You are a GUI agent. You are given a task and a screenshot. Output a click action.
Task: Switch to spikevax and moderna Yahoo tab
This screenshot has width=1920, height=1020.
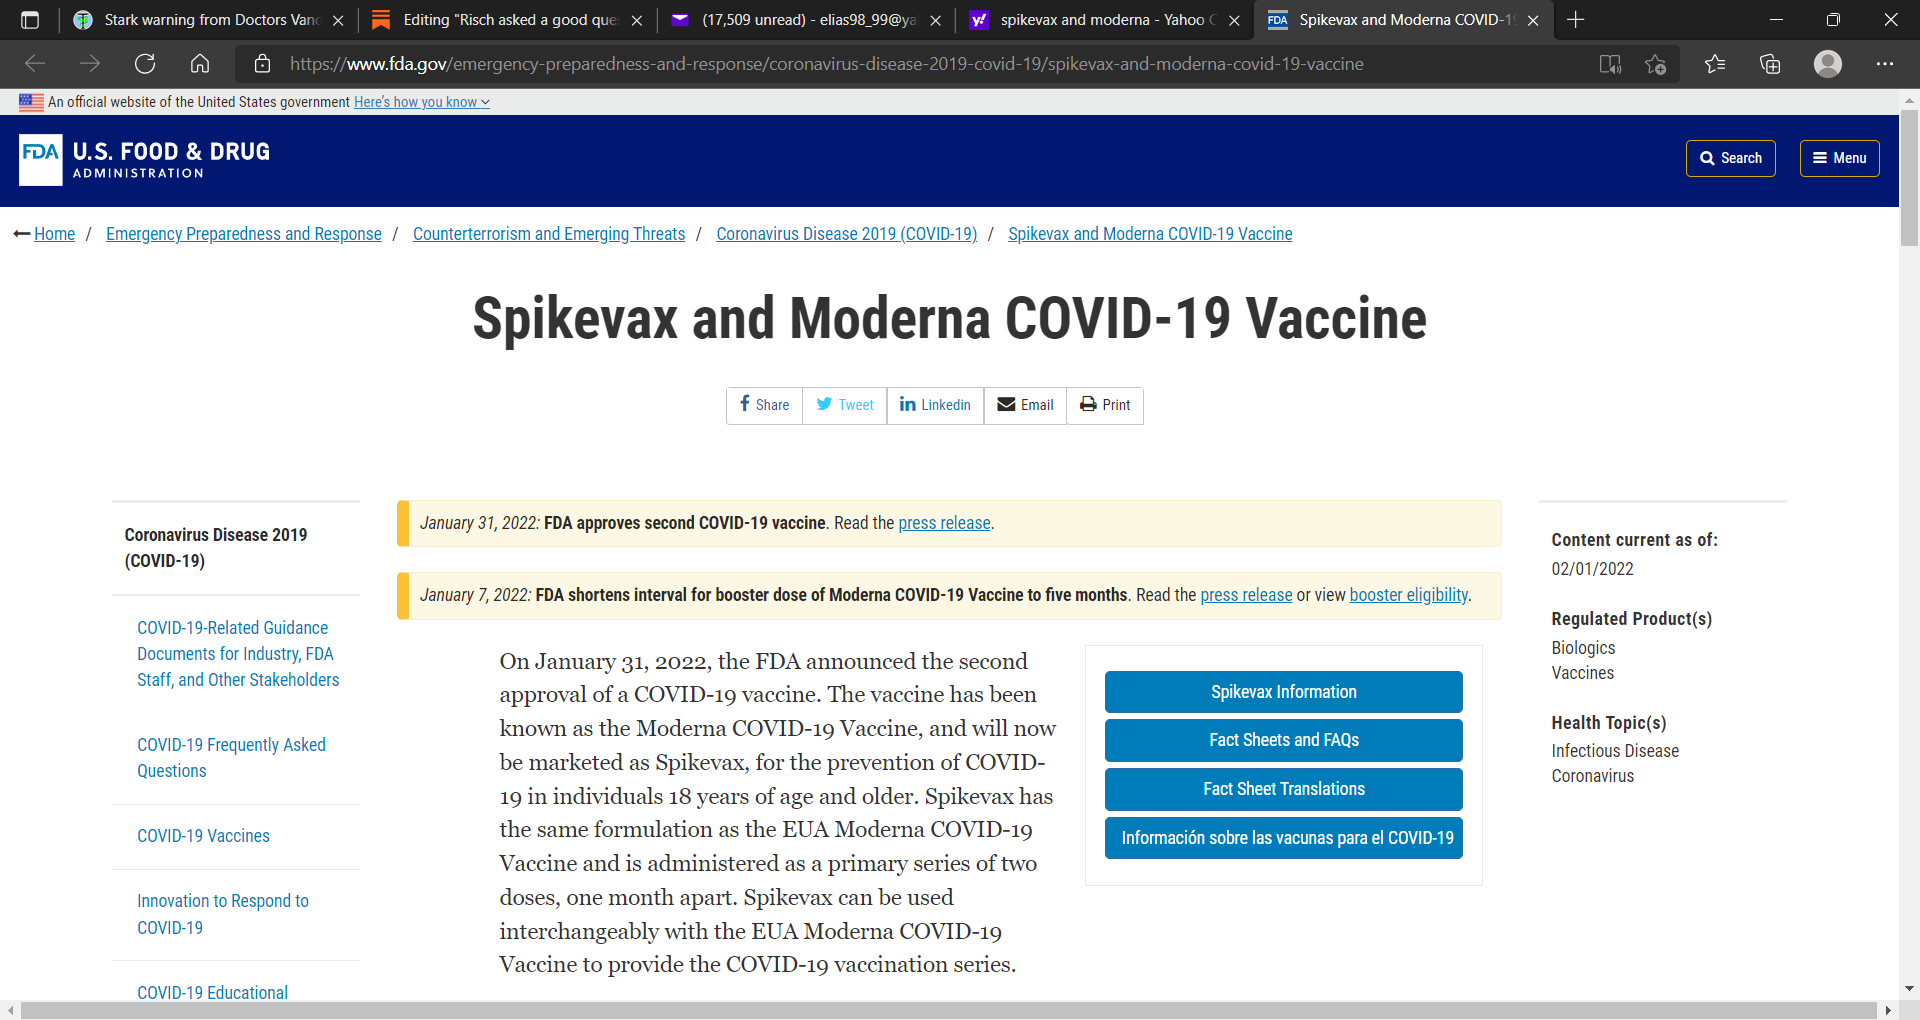point(1105,20)
